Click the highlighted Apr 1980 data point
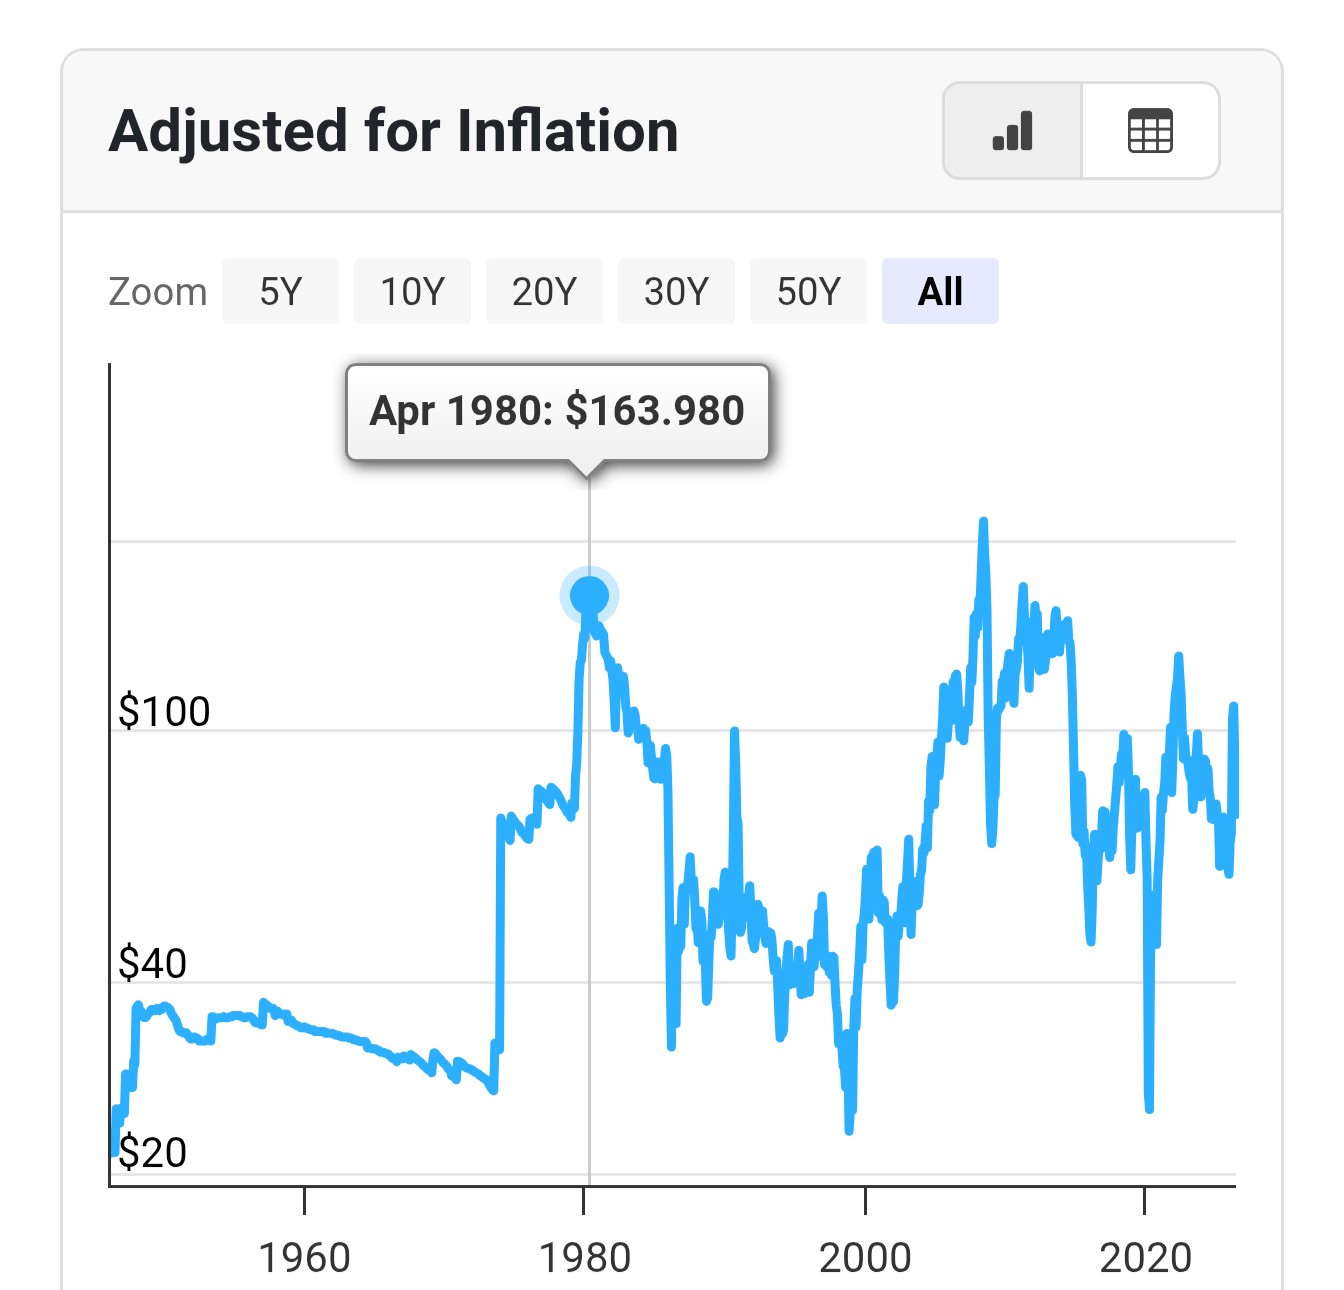 [x=589, y=596]
